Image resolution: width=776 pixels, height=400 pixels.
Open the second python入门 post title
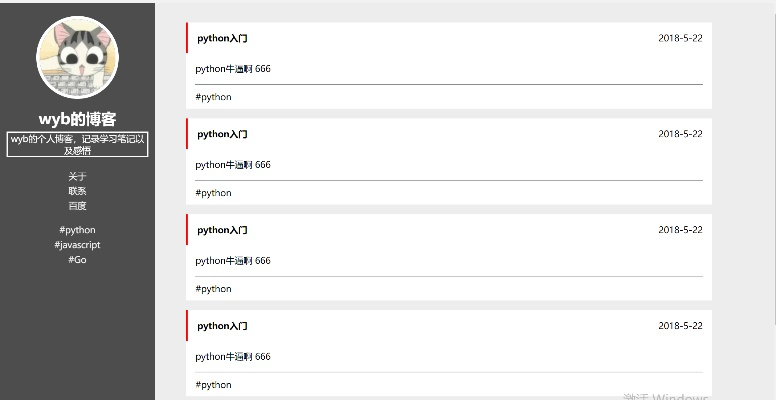pyautogui.click(x=222, y=134)
